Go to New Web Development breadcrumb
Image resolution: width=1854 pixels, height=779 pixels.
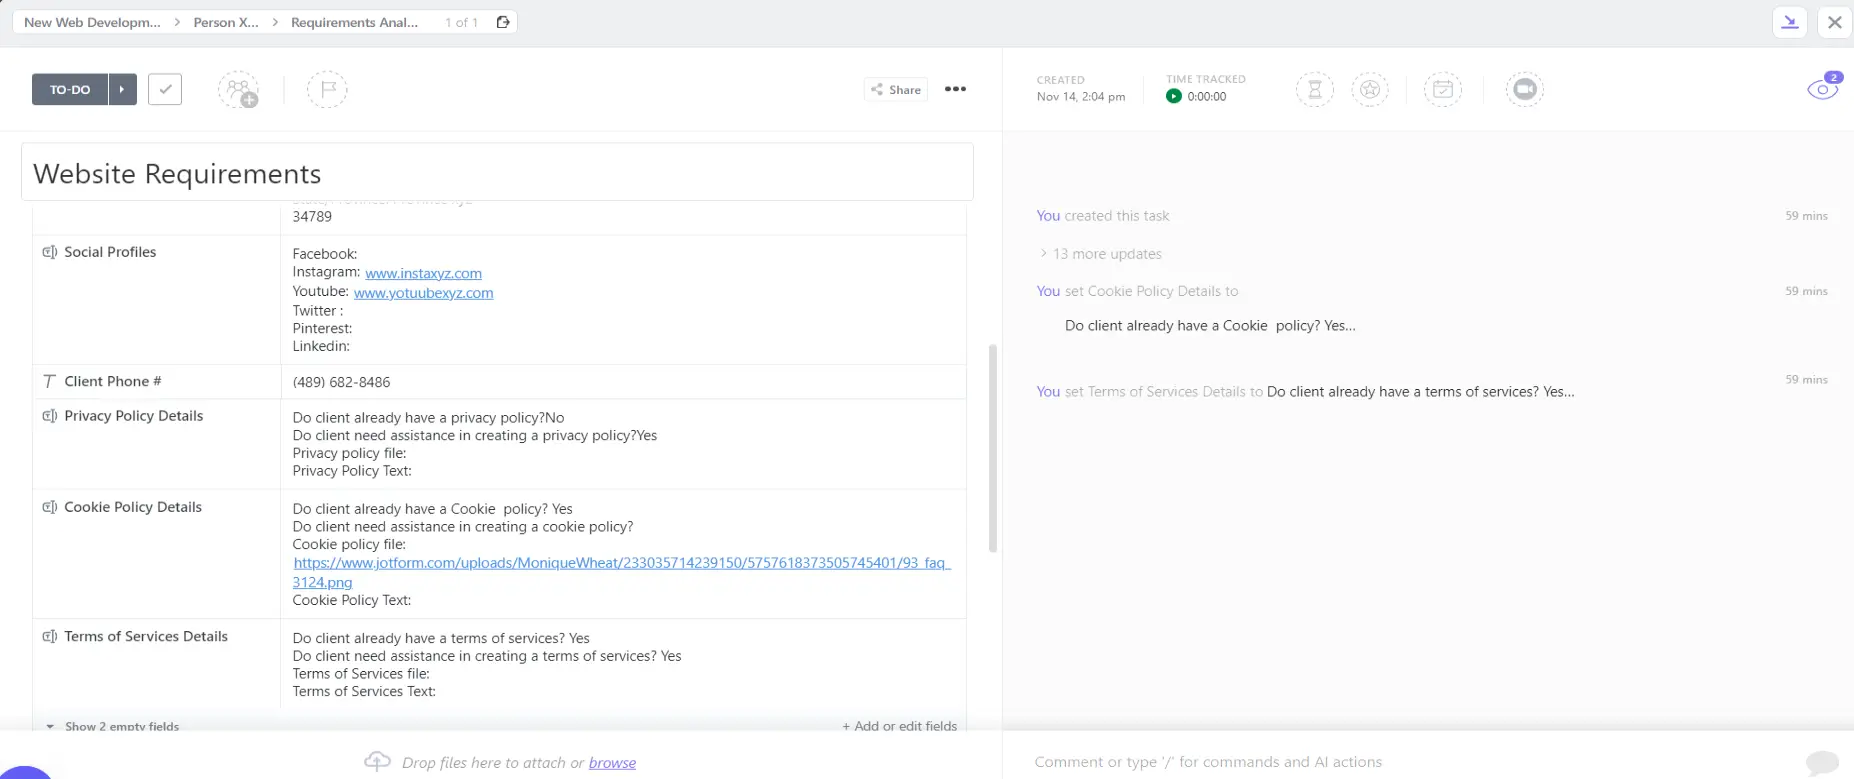92,22
